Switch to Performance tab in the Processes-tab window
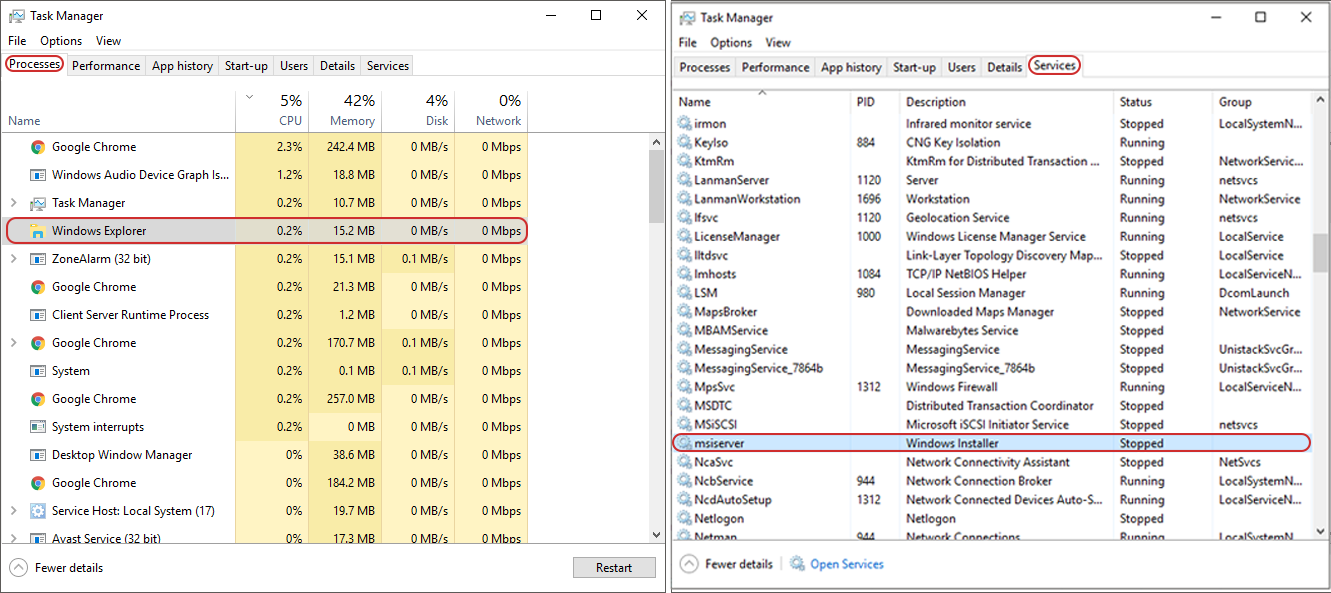1331x593 pixels. pyautogui.click(x=106, y=66)
